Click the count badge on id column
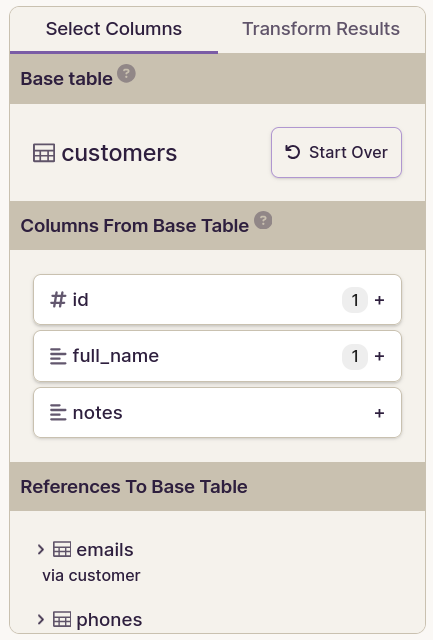This screenshot has height=640, width=433. coord(355,300)
